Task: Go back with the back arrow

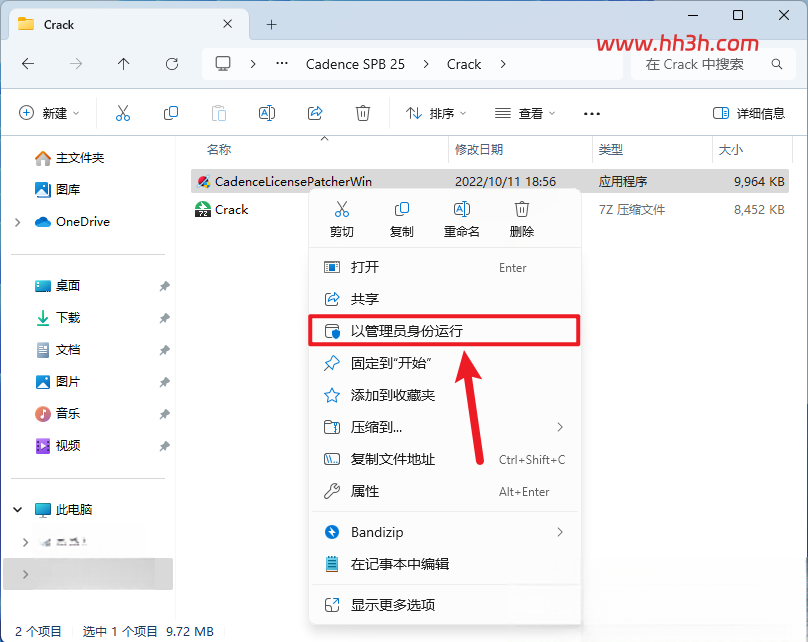Action: [x=28, y=64]
